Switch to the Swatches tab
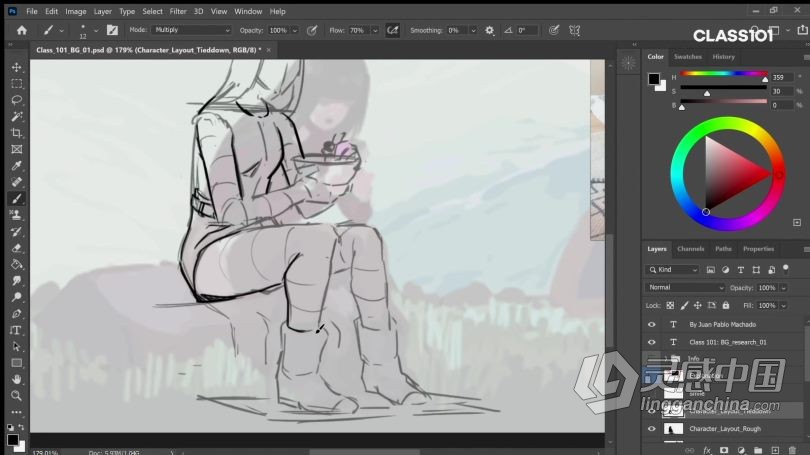This screenshot has height=455, width=810. click(x=688, y=57)
